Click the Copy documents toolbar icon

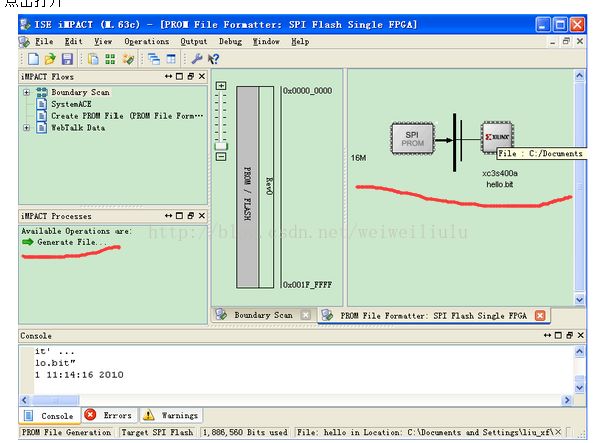coord(93,59)
